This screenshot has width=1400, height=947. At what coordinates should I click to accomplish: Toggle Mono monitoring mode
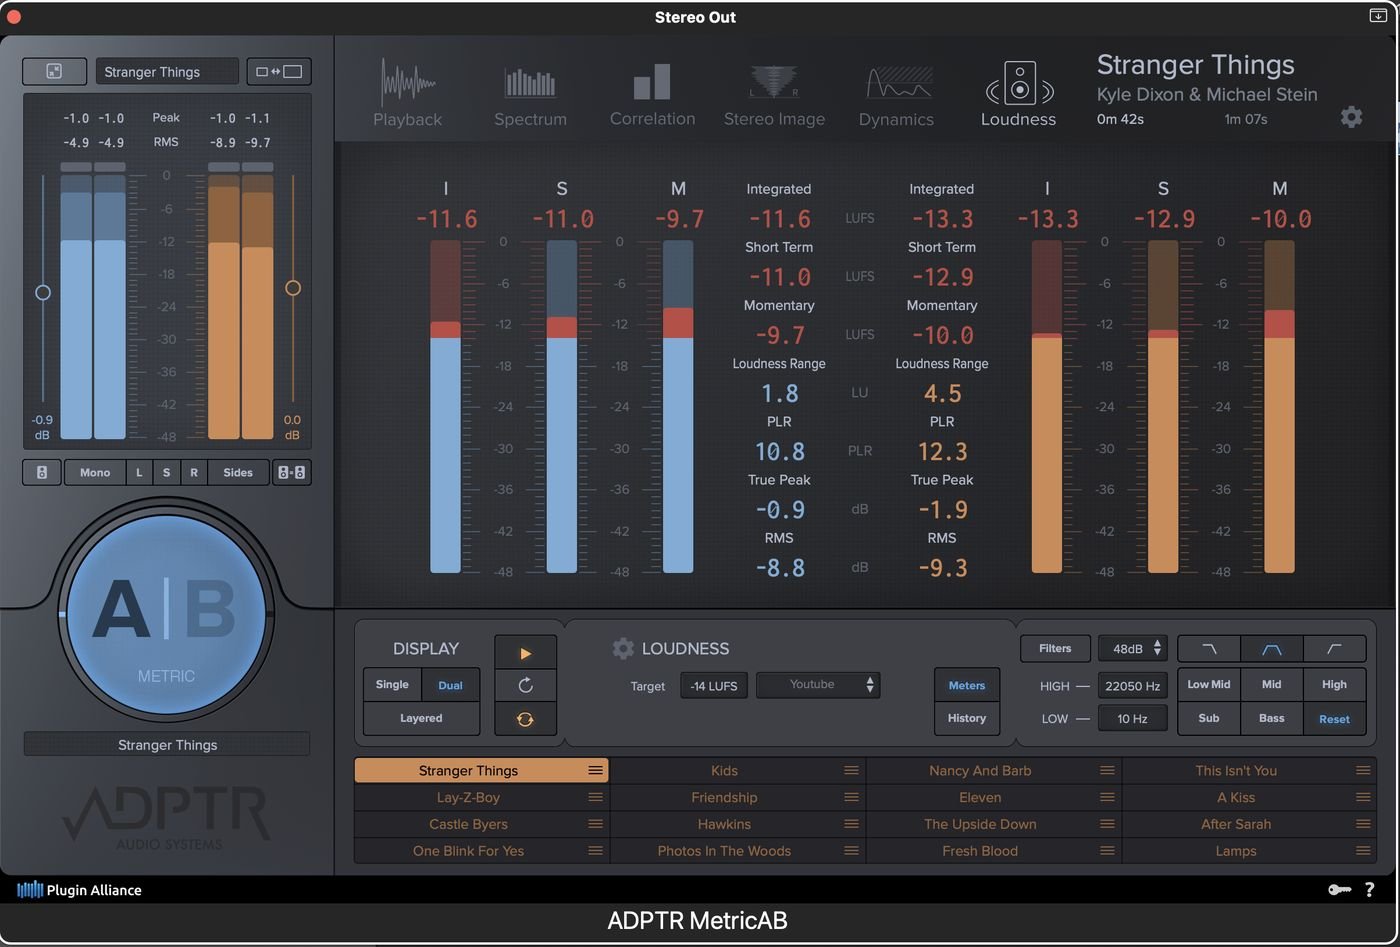(x=95, y=472)
